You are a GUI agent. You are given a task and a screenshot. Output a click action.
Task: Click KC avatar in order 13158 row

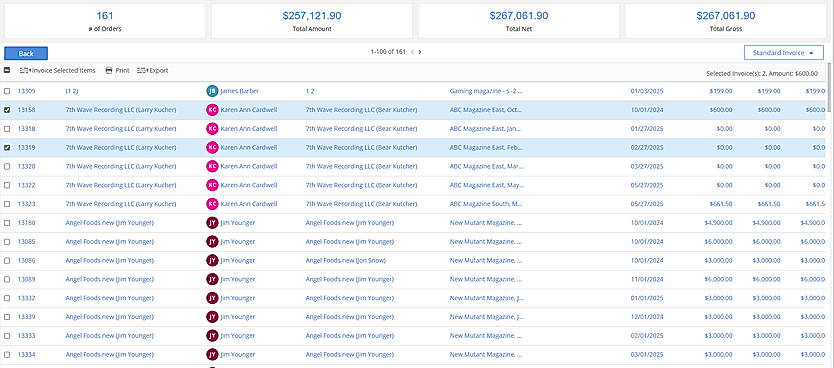(212, 110)
